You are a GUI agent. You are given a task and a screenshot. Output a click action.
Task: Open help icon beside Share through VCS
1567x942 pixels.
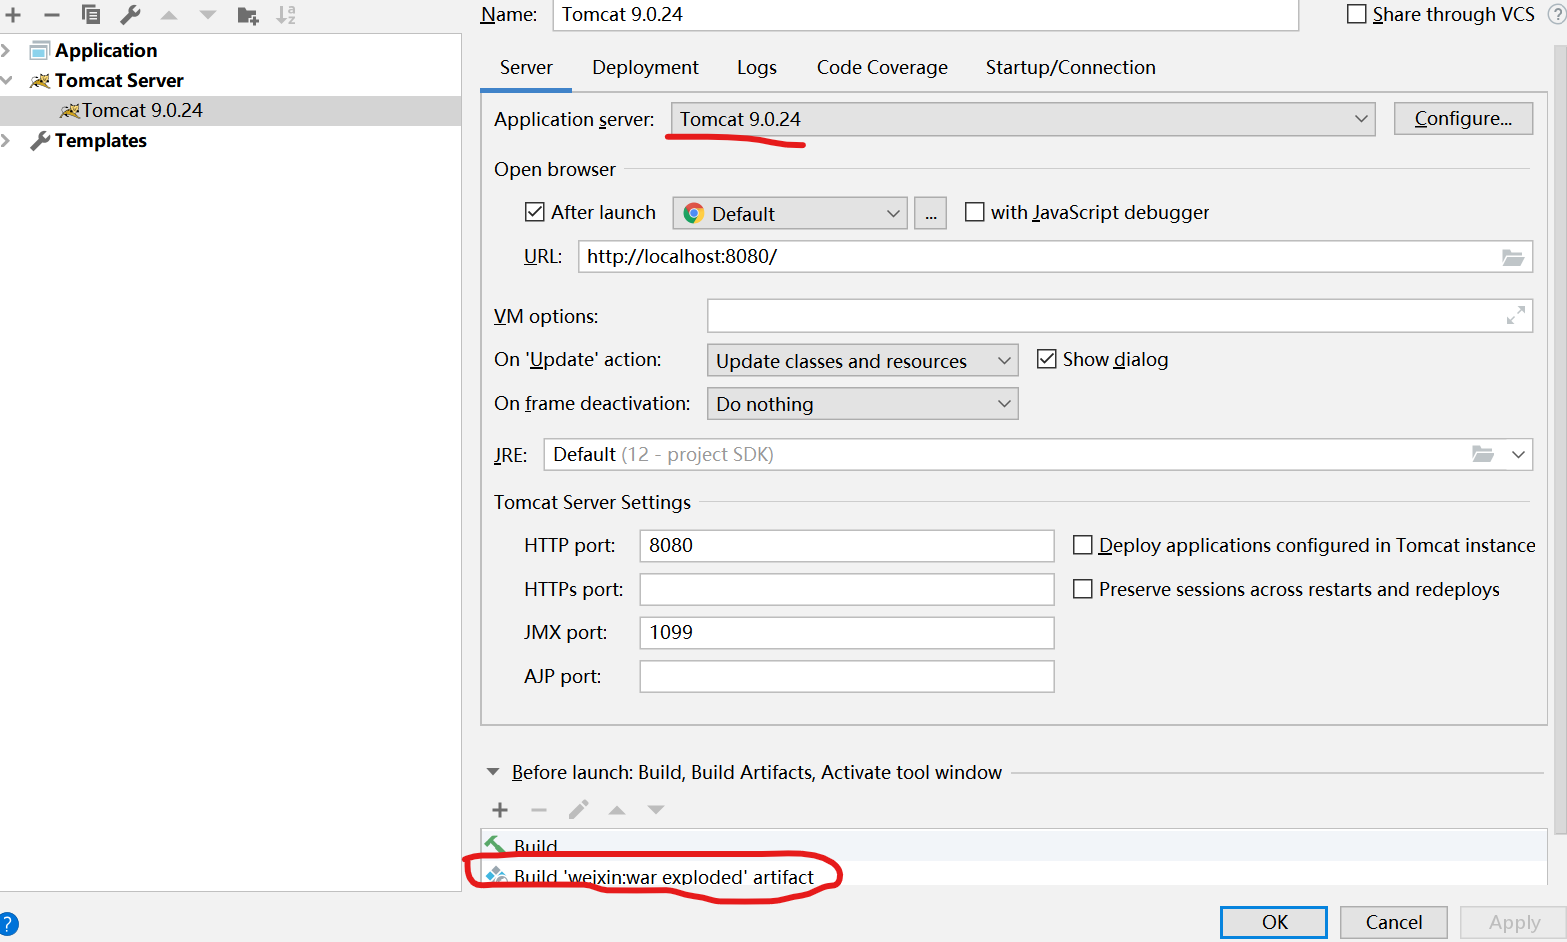[x=1557, y=14]
